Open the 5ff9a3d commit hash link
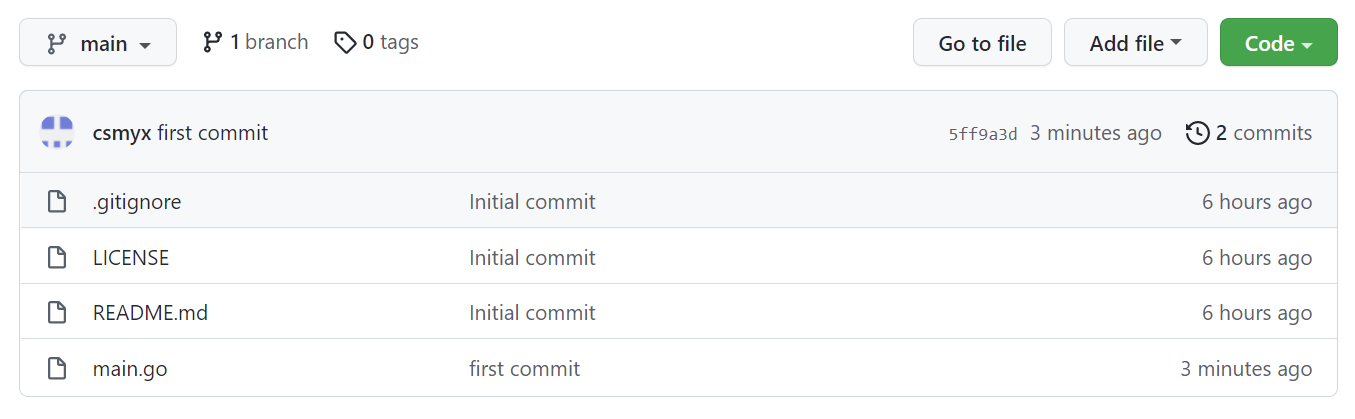The width and height of the screenshot is (1355, 419). point(983,134)
